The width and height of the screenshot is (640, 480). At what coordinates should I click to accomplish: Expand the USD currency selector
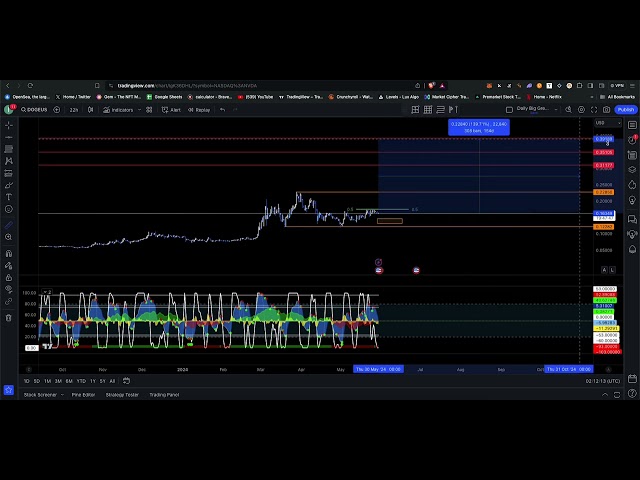point(601,123)
